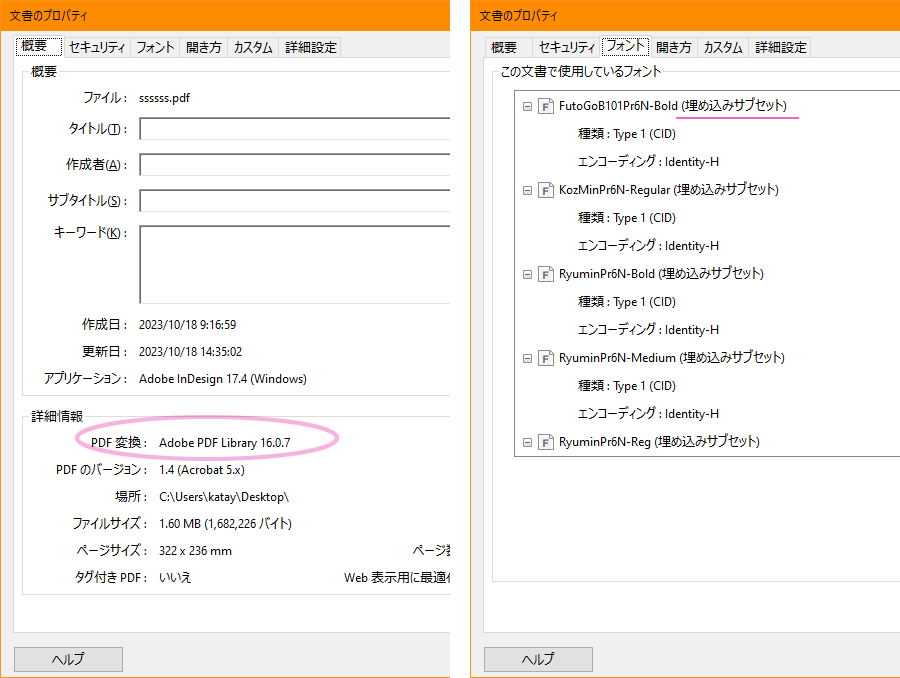Switch to the セキュリティ tab
The image size is (900, 678).
coord(95,46)
